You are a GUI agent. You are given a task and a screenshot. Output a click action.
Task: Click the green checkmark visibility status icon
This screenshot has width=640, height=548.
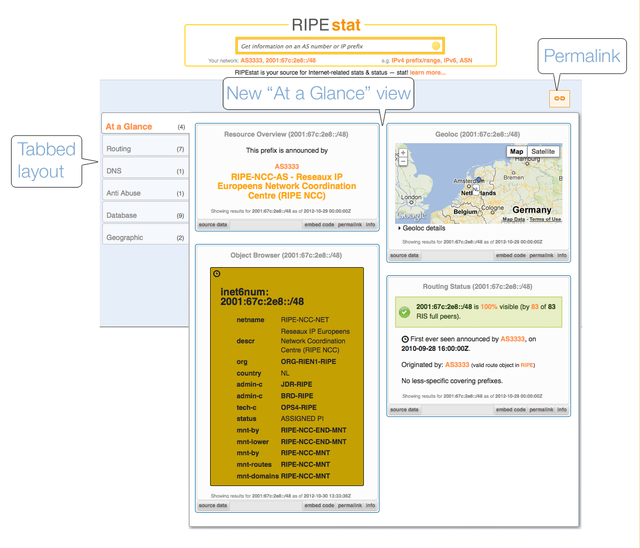404,312
